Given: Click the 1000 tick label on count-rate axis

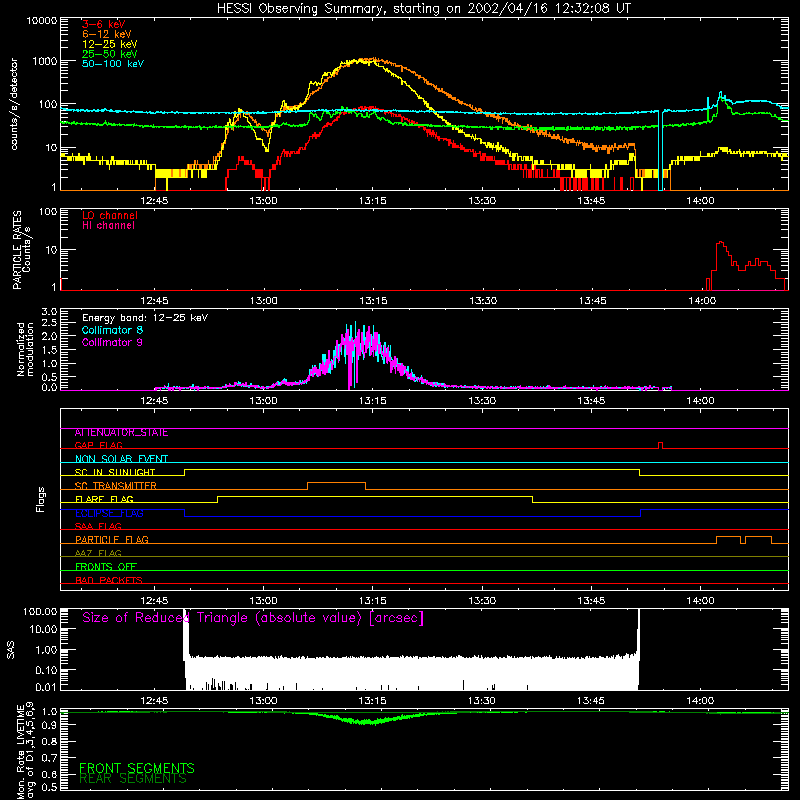Looking at the screenshot, I should pos(45,61).
